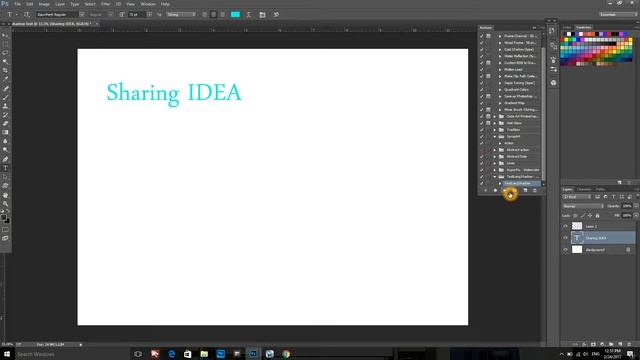
Task: Open the font family dropdown
Action: coord(82,15)
